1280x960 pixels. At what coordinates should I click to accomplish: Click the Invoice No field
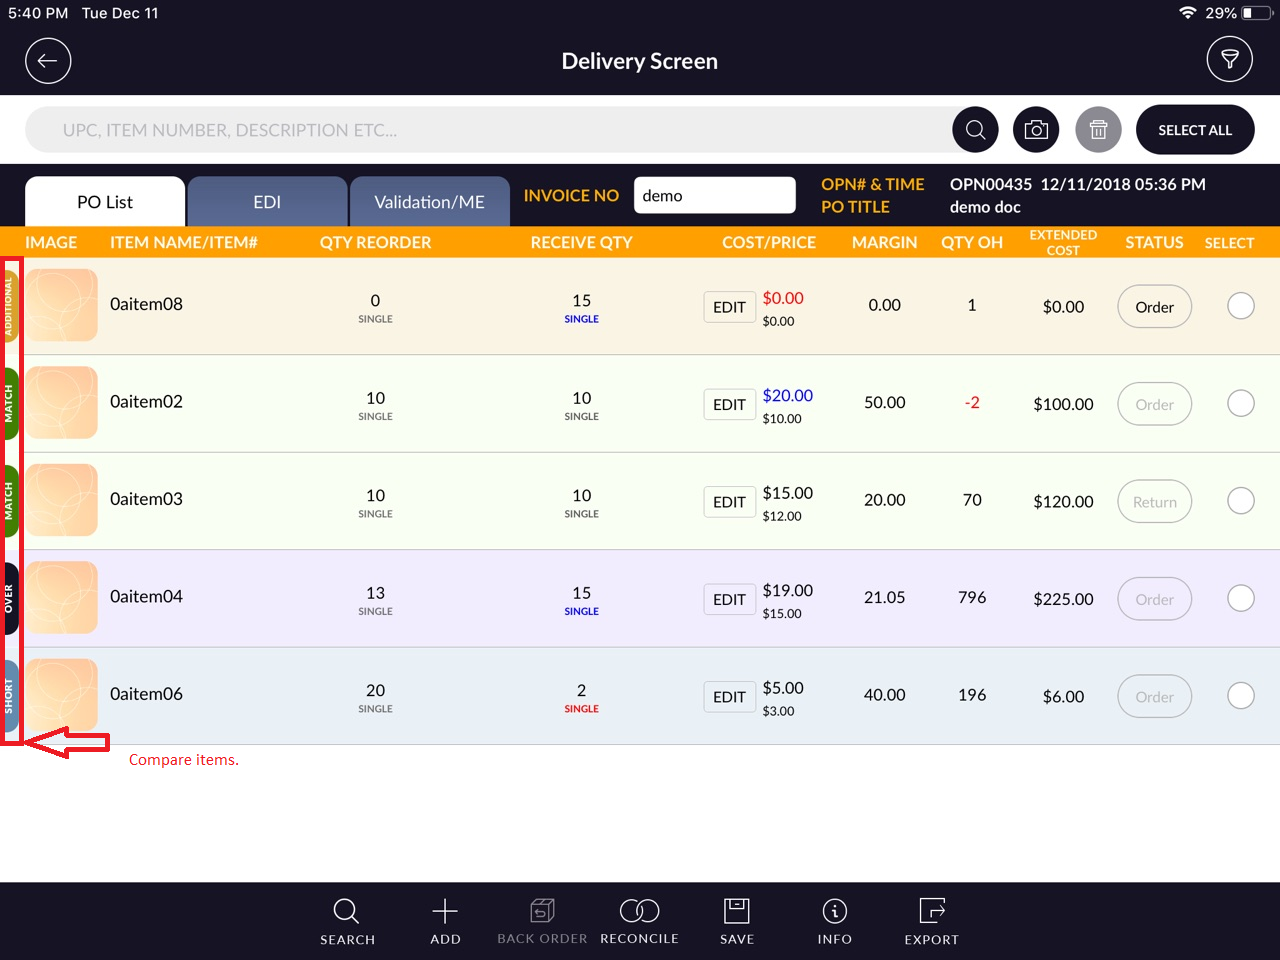714,196
